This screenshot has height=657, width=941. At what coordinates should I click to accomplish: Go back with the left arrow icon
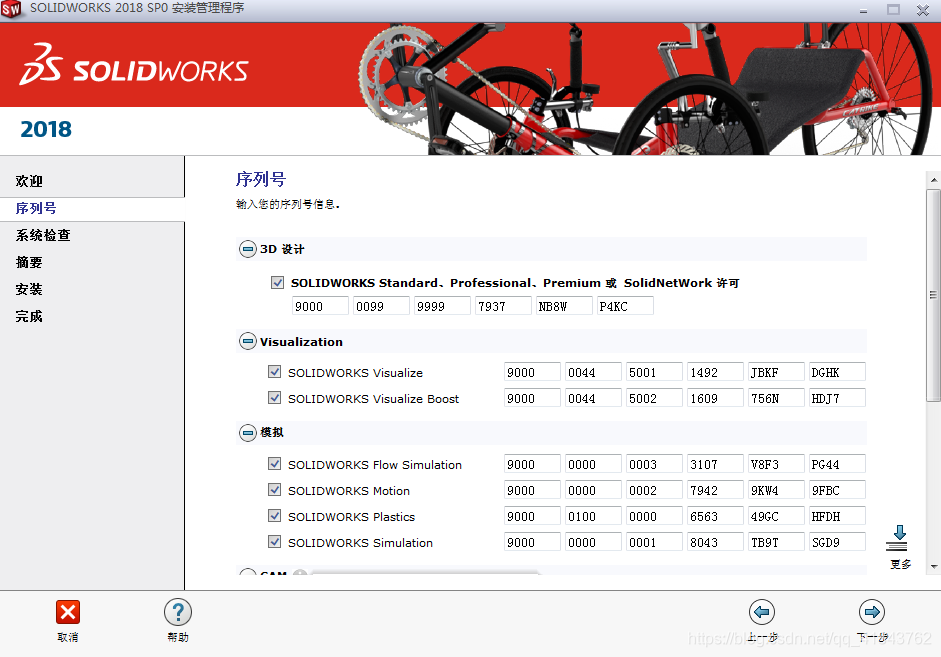point(762,612)
